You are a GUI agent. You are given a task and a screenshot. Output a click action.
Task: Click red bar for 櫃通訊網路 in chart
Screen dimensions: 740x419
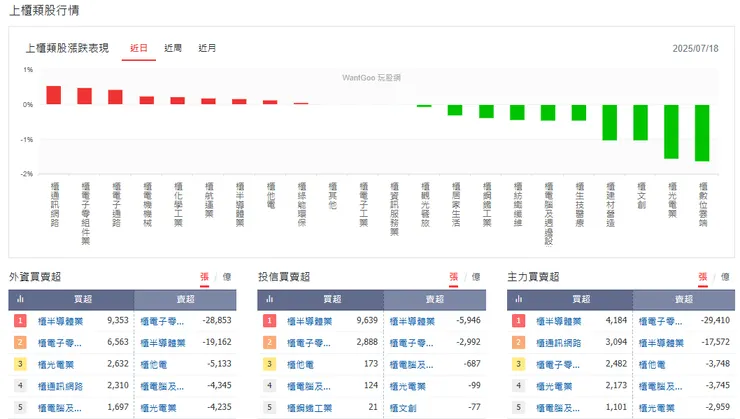click(54, 95)
